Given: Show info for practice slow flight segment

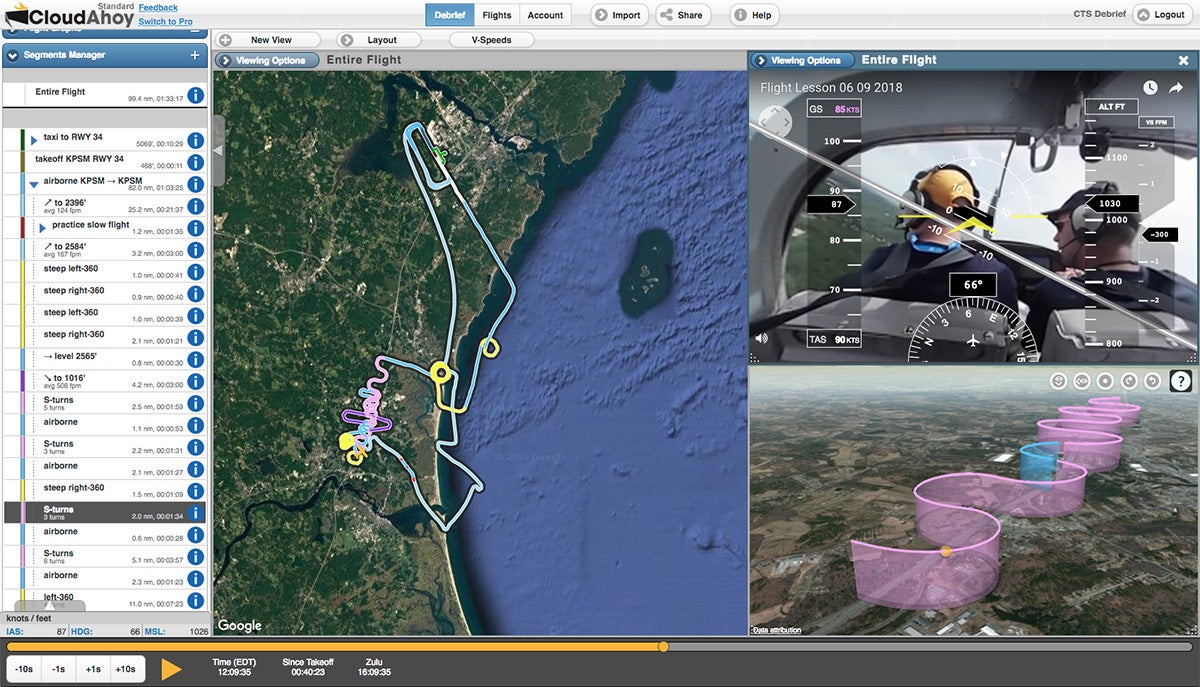Looking at the screenshot, I should 196,228.
